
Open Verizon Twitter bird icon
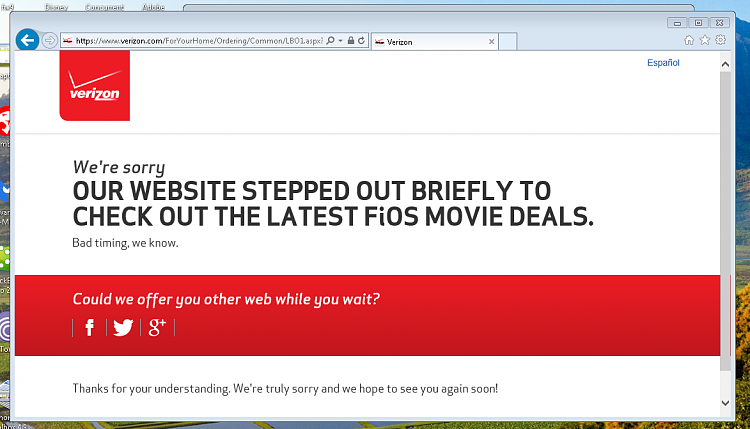pos(123,328)
